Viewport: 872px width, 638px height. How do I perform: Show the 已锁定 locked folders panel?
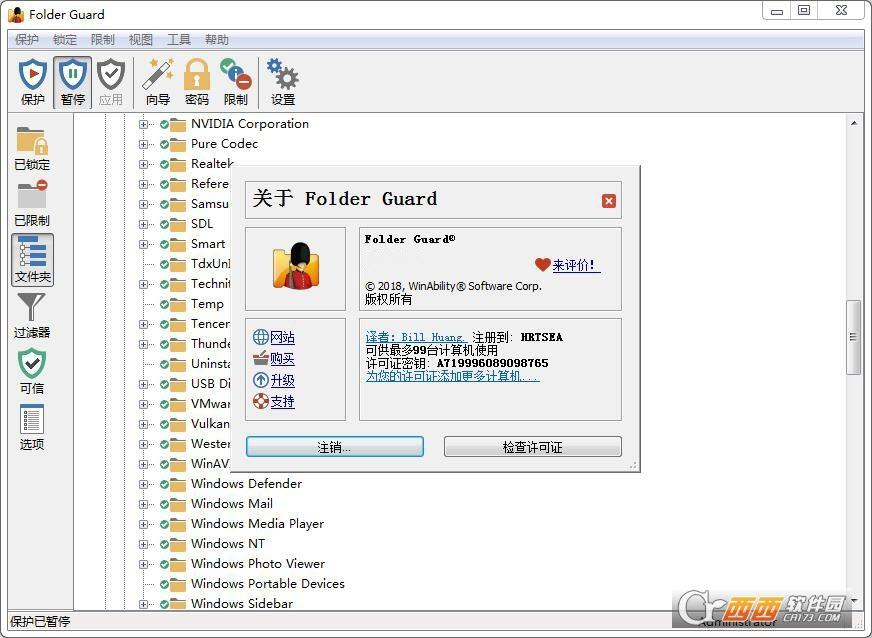[32, 150]
